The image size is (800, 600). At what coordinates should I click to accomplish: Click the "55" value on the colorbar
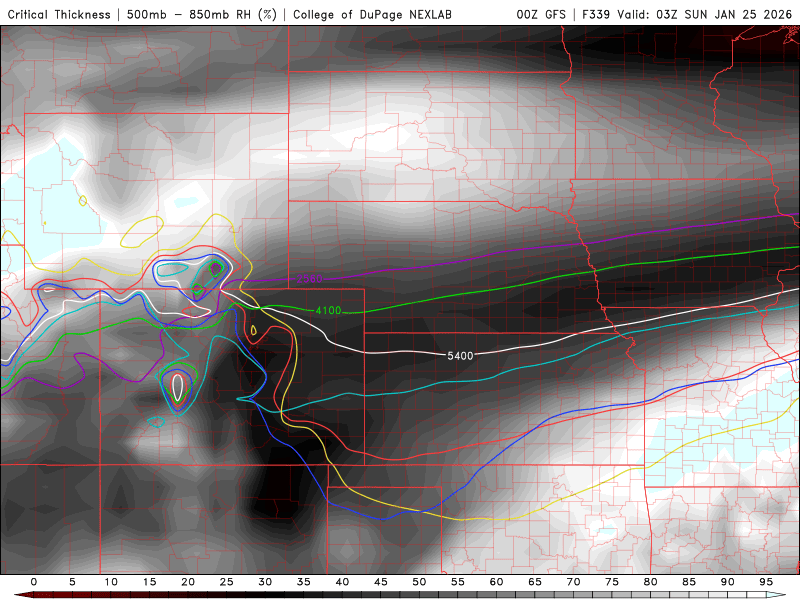[458, 582]
